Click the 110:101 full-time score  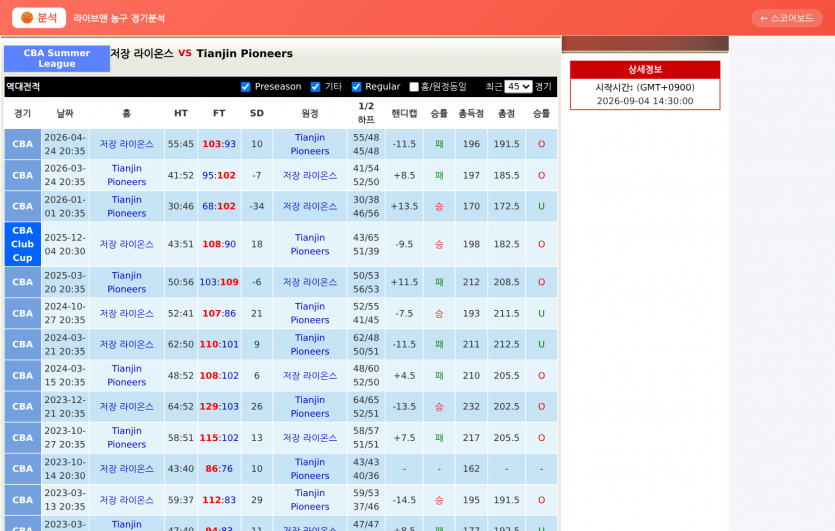(x=219, y=345)
